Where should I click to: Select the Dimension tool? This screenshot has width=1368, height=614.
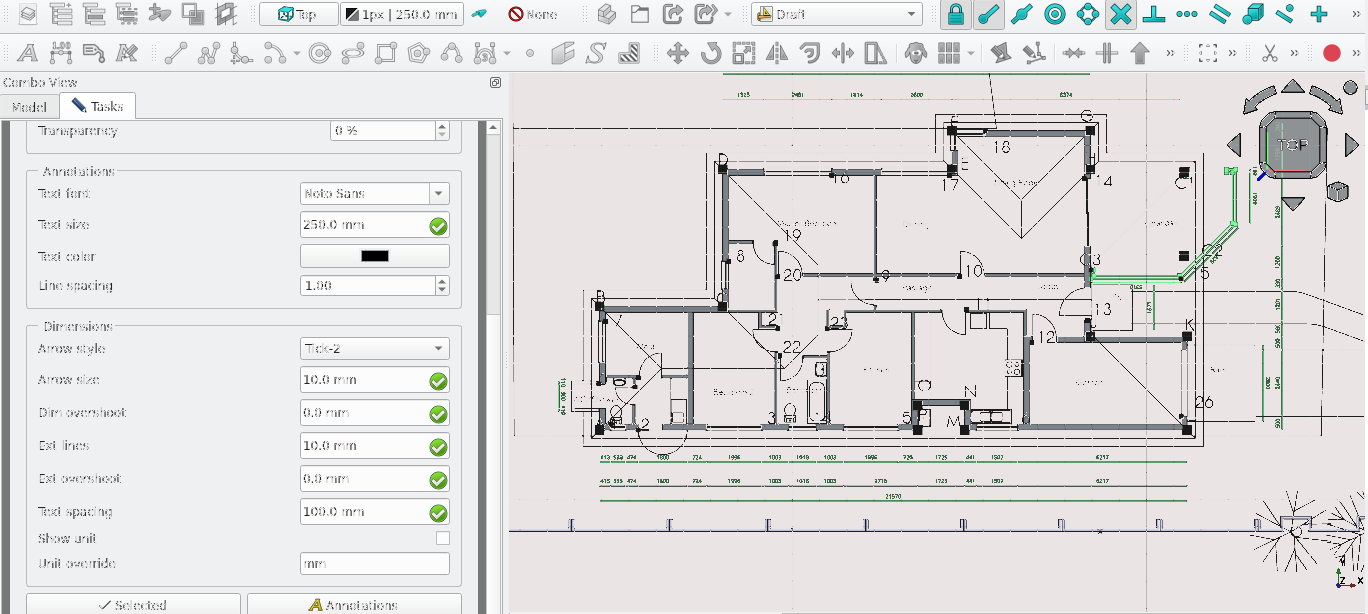[x=61, y=53]
